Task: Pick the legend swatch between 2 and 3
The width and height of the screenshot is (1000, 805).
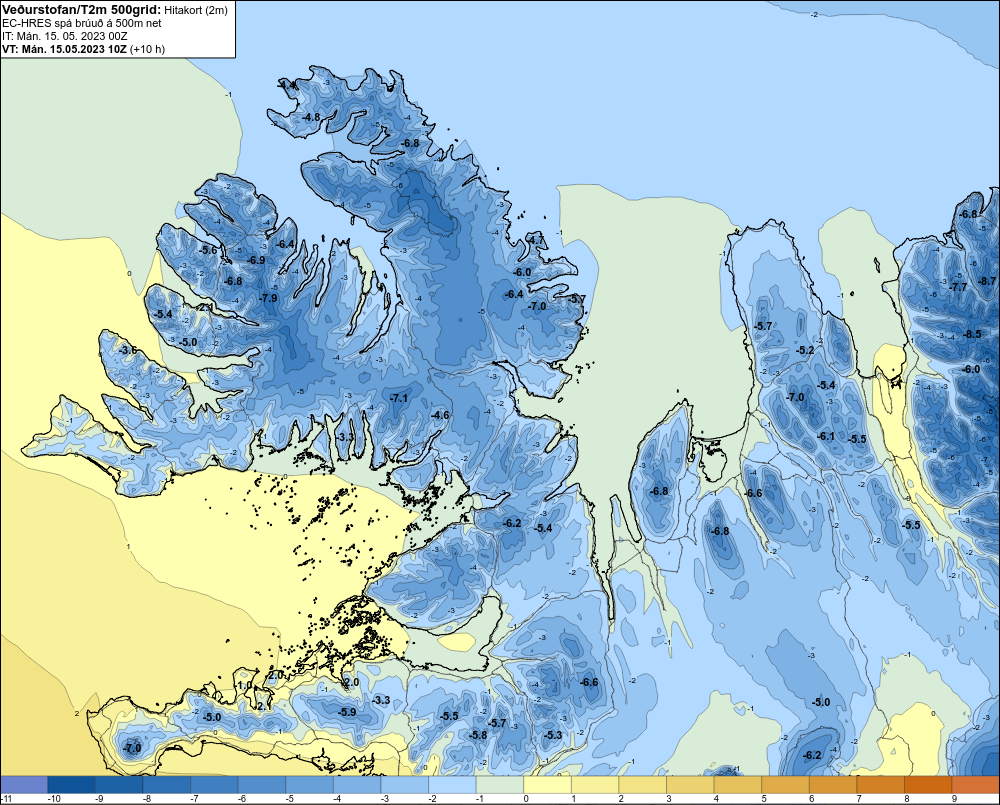Action: 643,784
